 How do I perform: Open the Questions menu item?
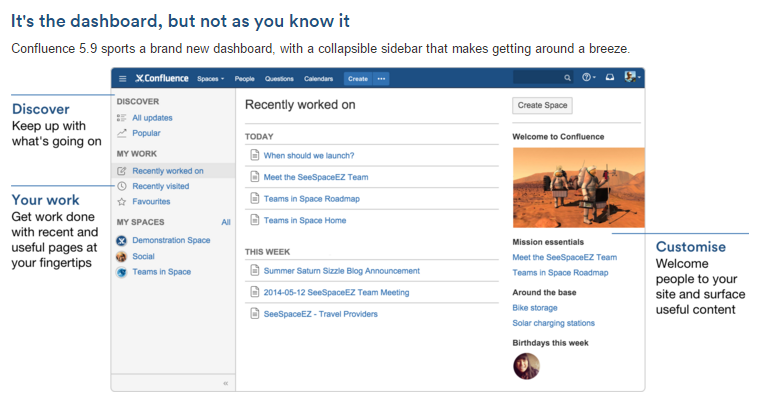point(279,79)
